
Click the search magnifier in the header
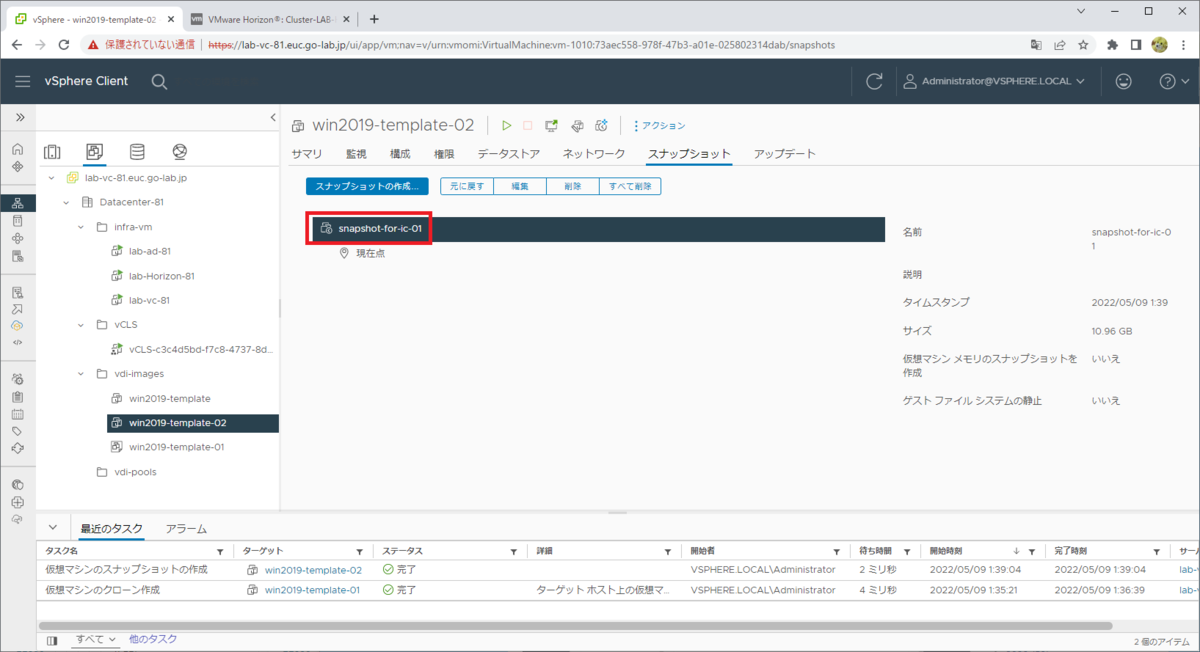pos(159,81)
